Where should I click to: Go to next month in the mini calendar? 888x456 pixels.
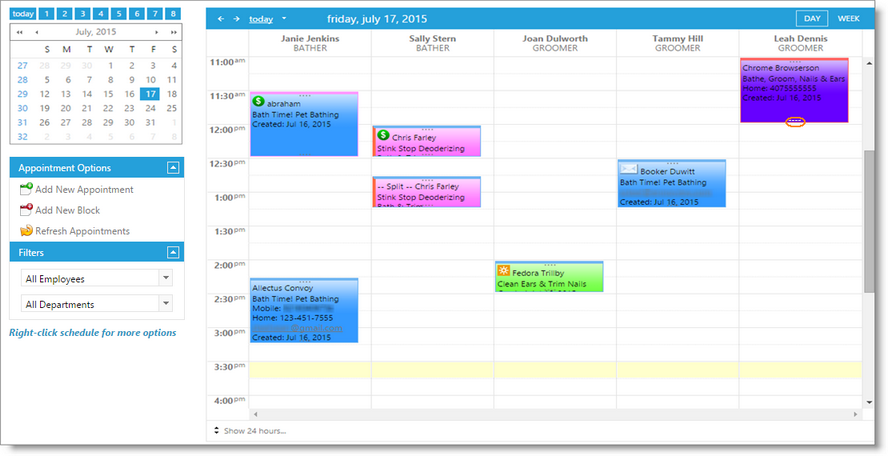pos(157,32)
